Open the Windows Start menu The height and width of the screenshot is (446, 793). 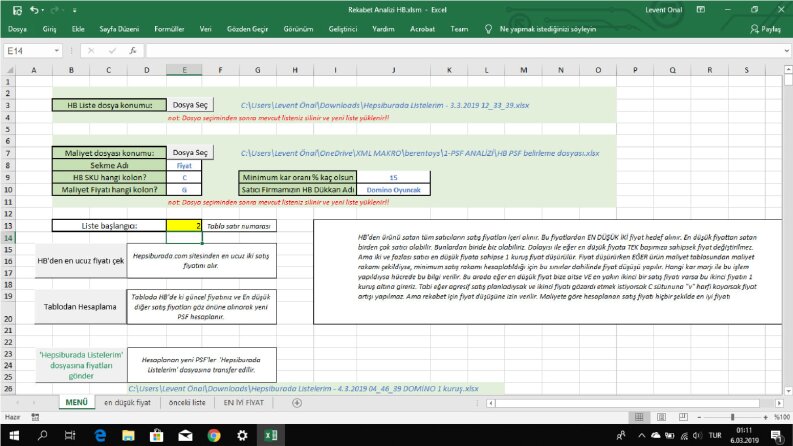(14, 435)
